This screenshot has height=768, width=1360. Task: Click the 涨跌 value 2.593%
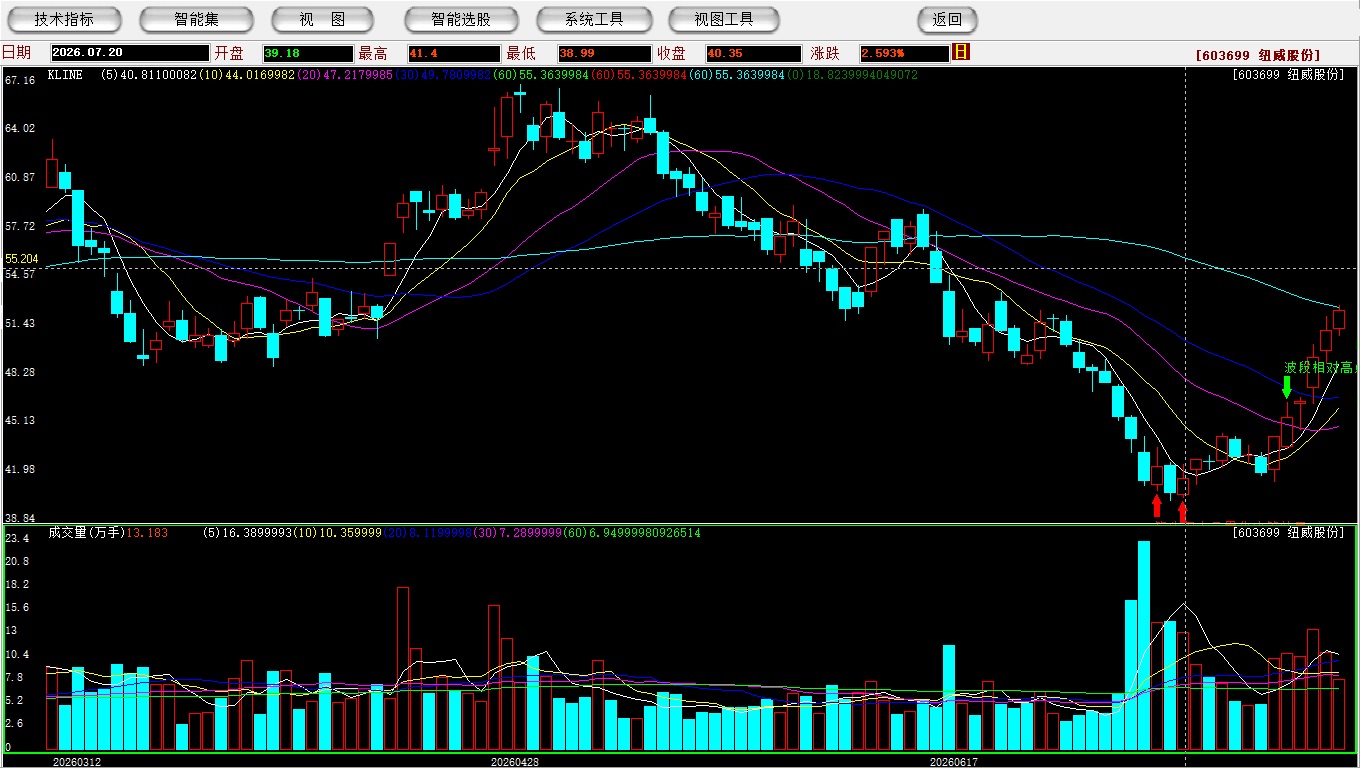(903, 53)
